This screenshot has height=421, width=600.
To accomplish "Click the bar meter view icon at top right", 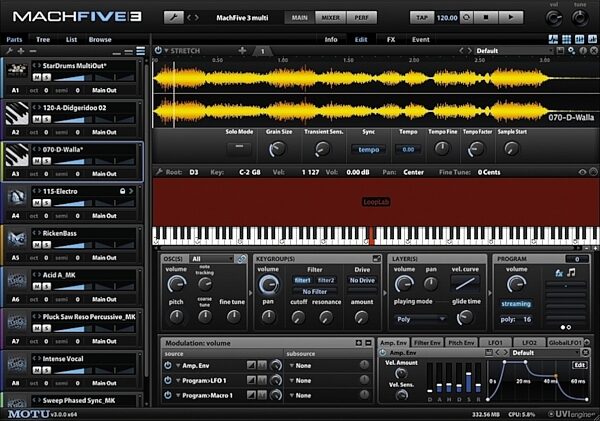I will 592,39.
